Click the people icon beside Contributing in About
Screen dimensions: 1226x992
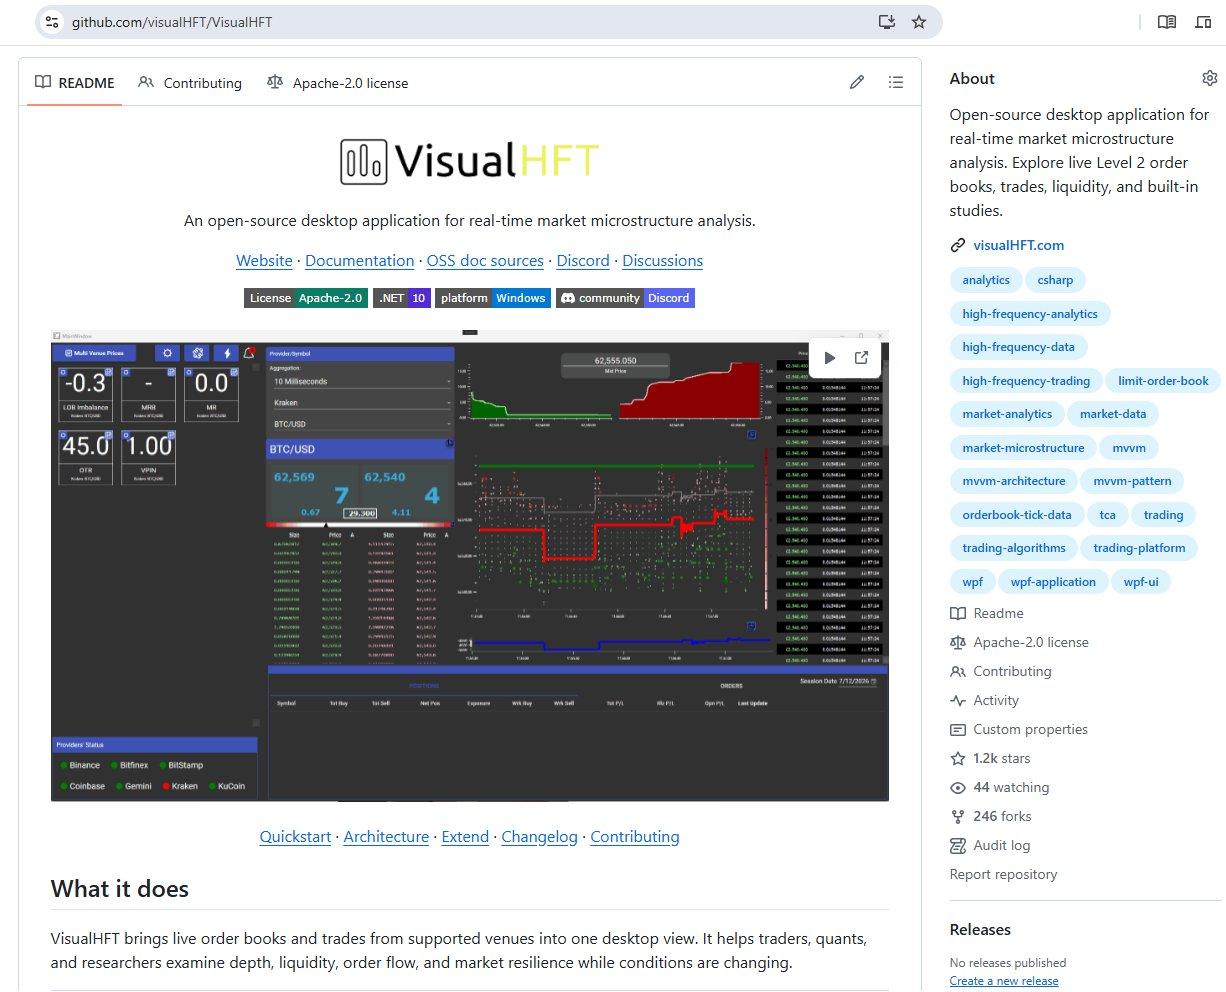958,671
